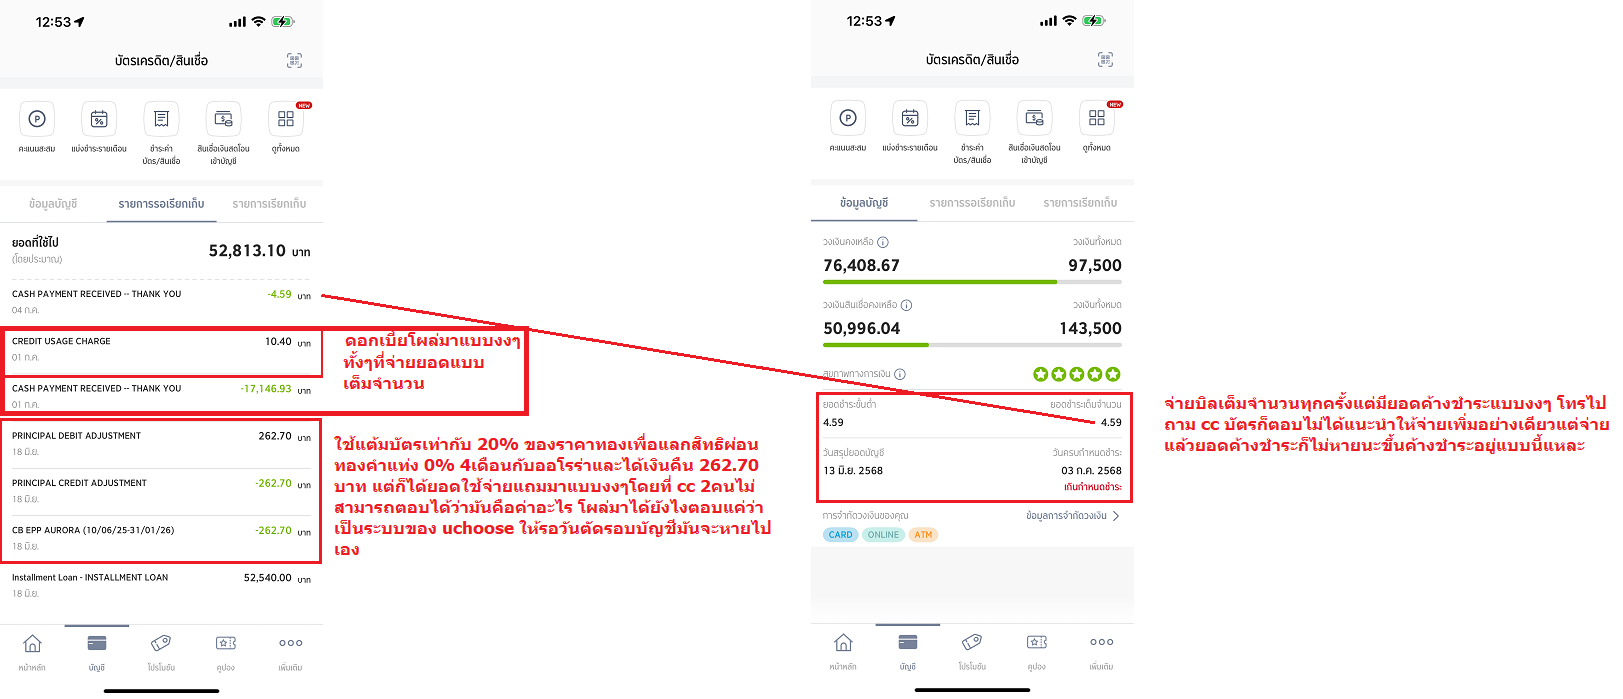Open ชำระค่าบัตร/สินเชื่อ bill icon on right phone
The image size is (1623, 699).
[972, 118]
